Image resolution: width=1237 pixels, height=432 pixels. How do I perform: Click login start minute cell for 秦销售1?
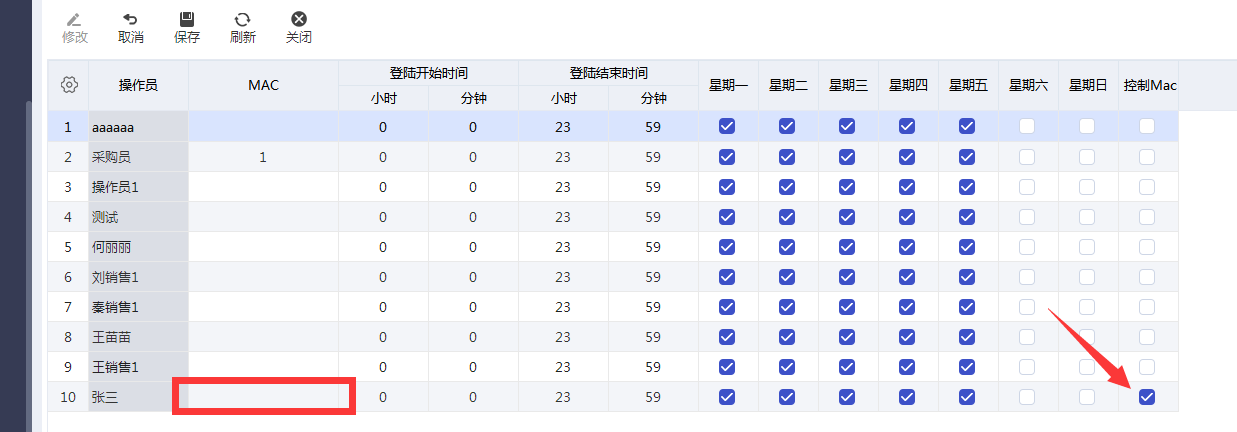473,307
